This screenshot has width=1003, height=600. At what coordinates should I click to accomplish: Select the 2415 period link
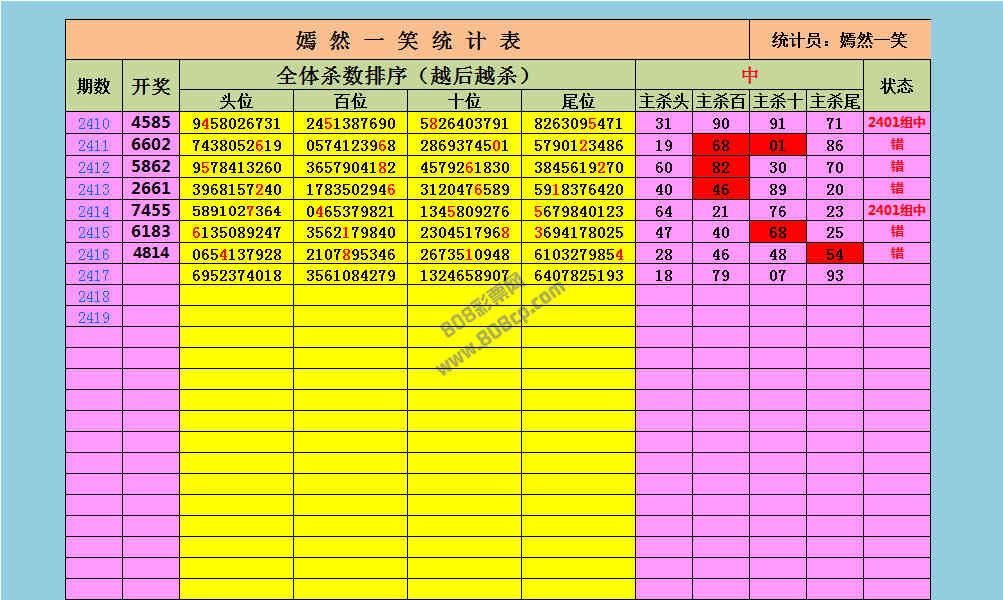coord(94,233)
